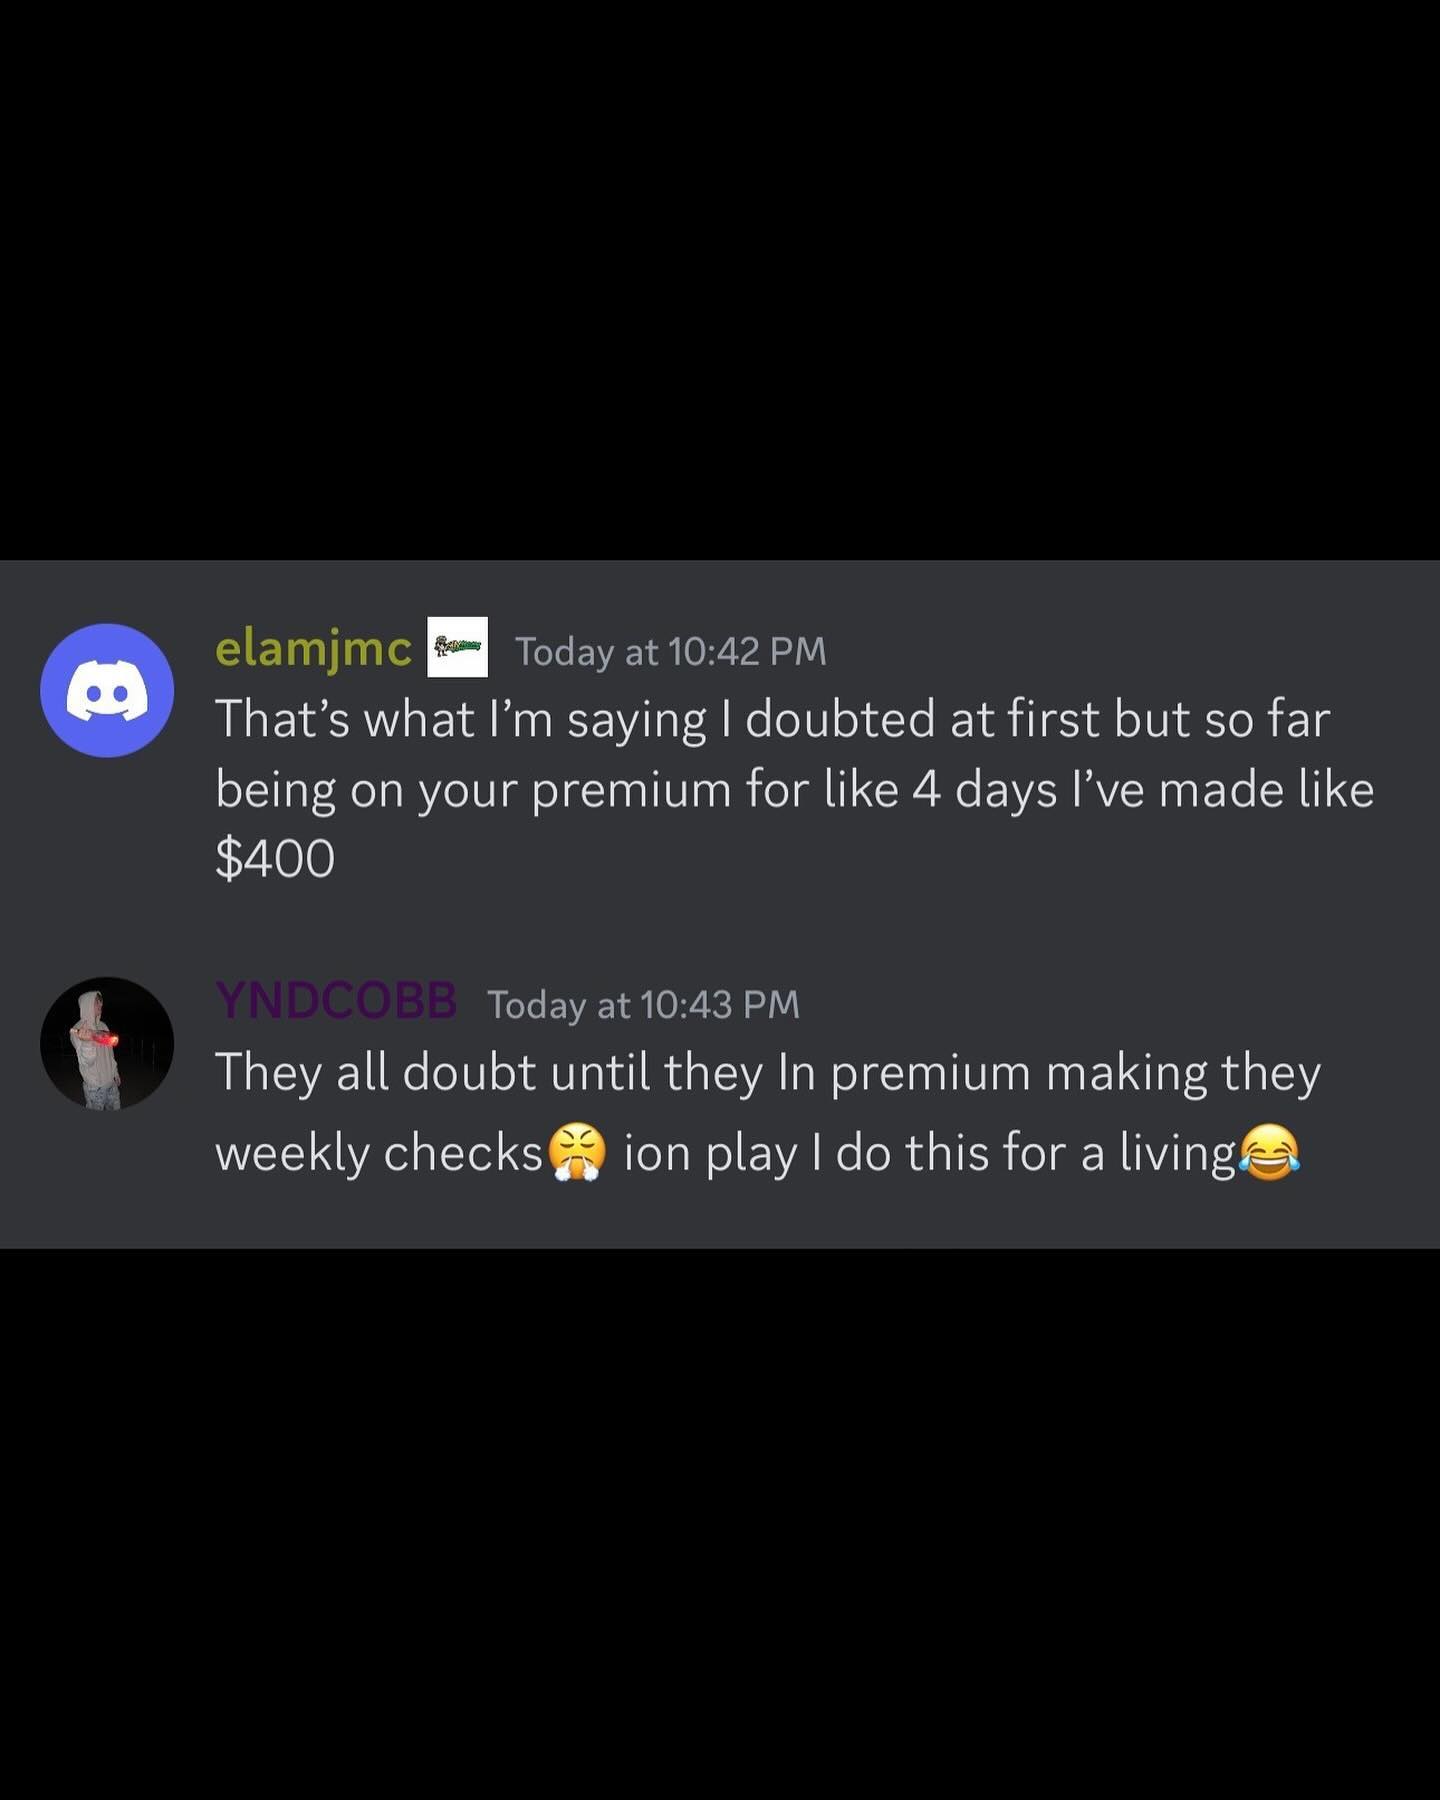Click the words weekly checks
The width and height of the screenshot is (1440, 1800).
[x=379, y=1154]
